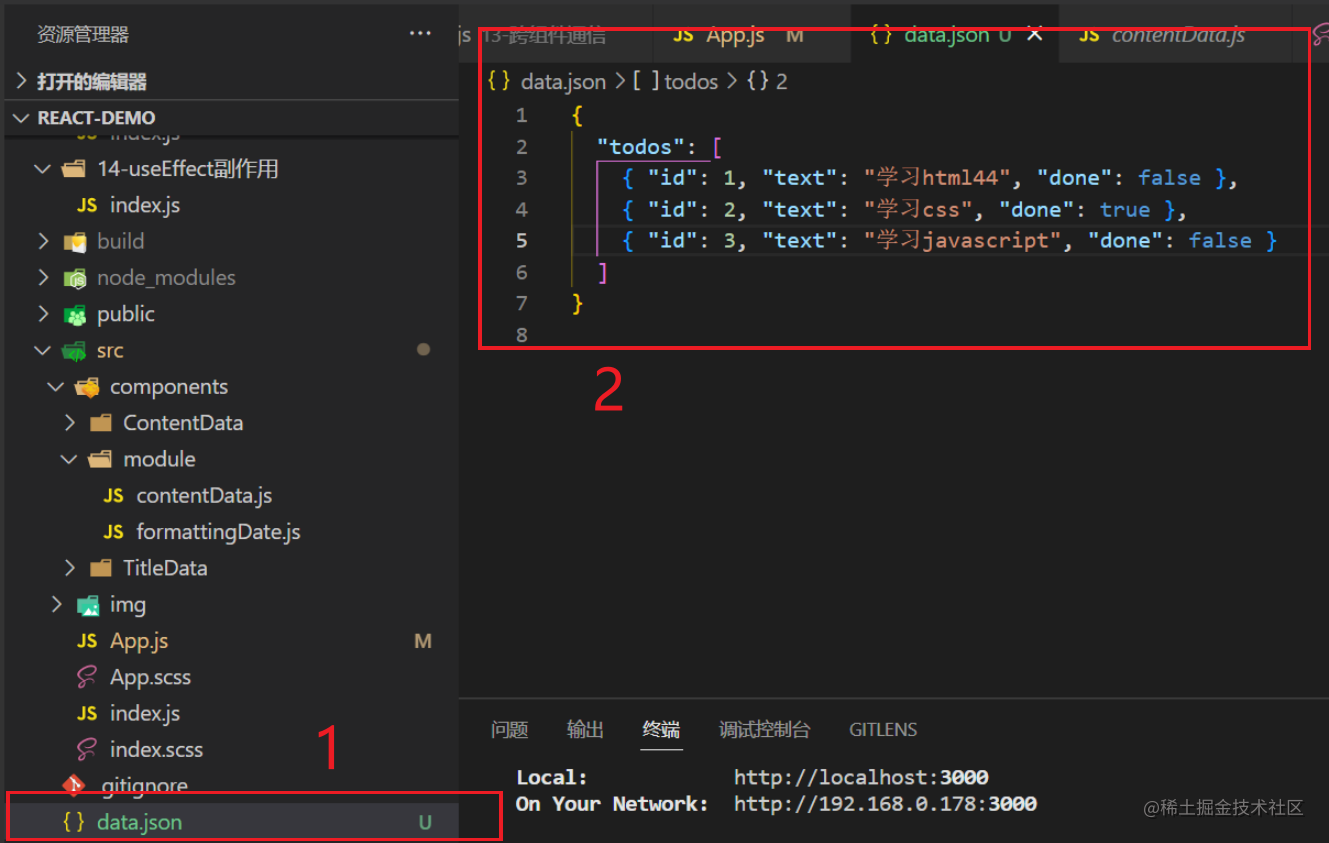Click the ContentData folder icon

(101, 423)
